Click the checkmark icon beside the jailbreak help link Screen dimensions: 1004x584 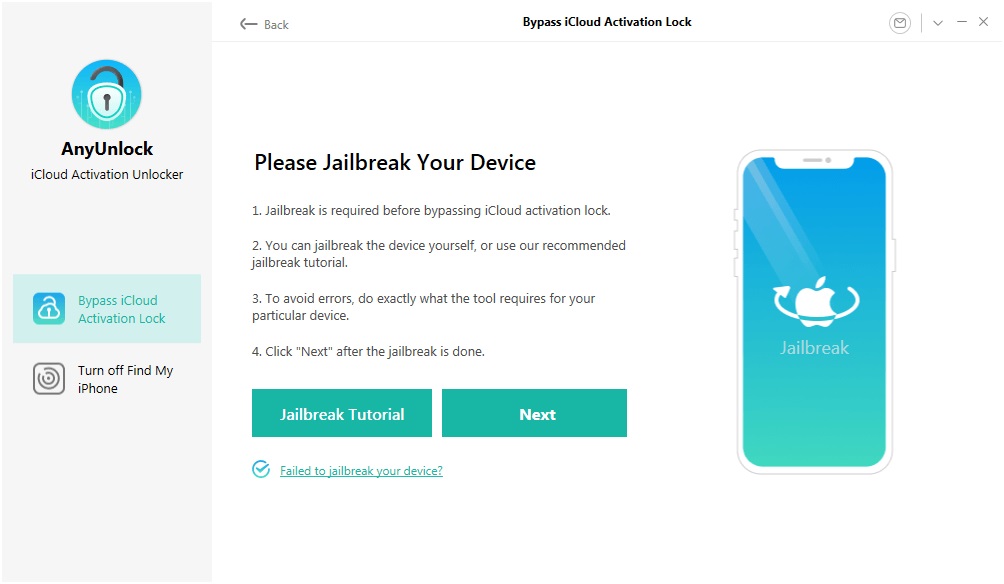[x=262, y=469]
